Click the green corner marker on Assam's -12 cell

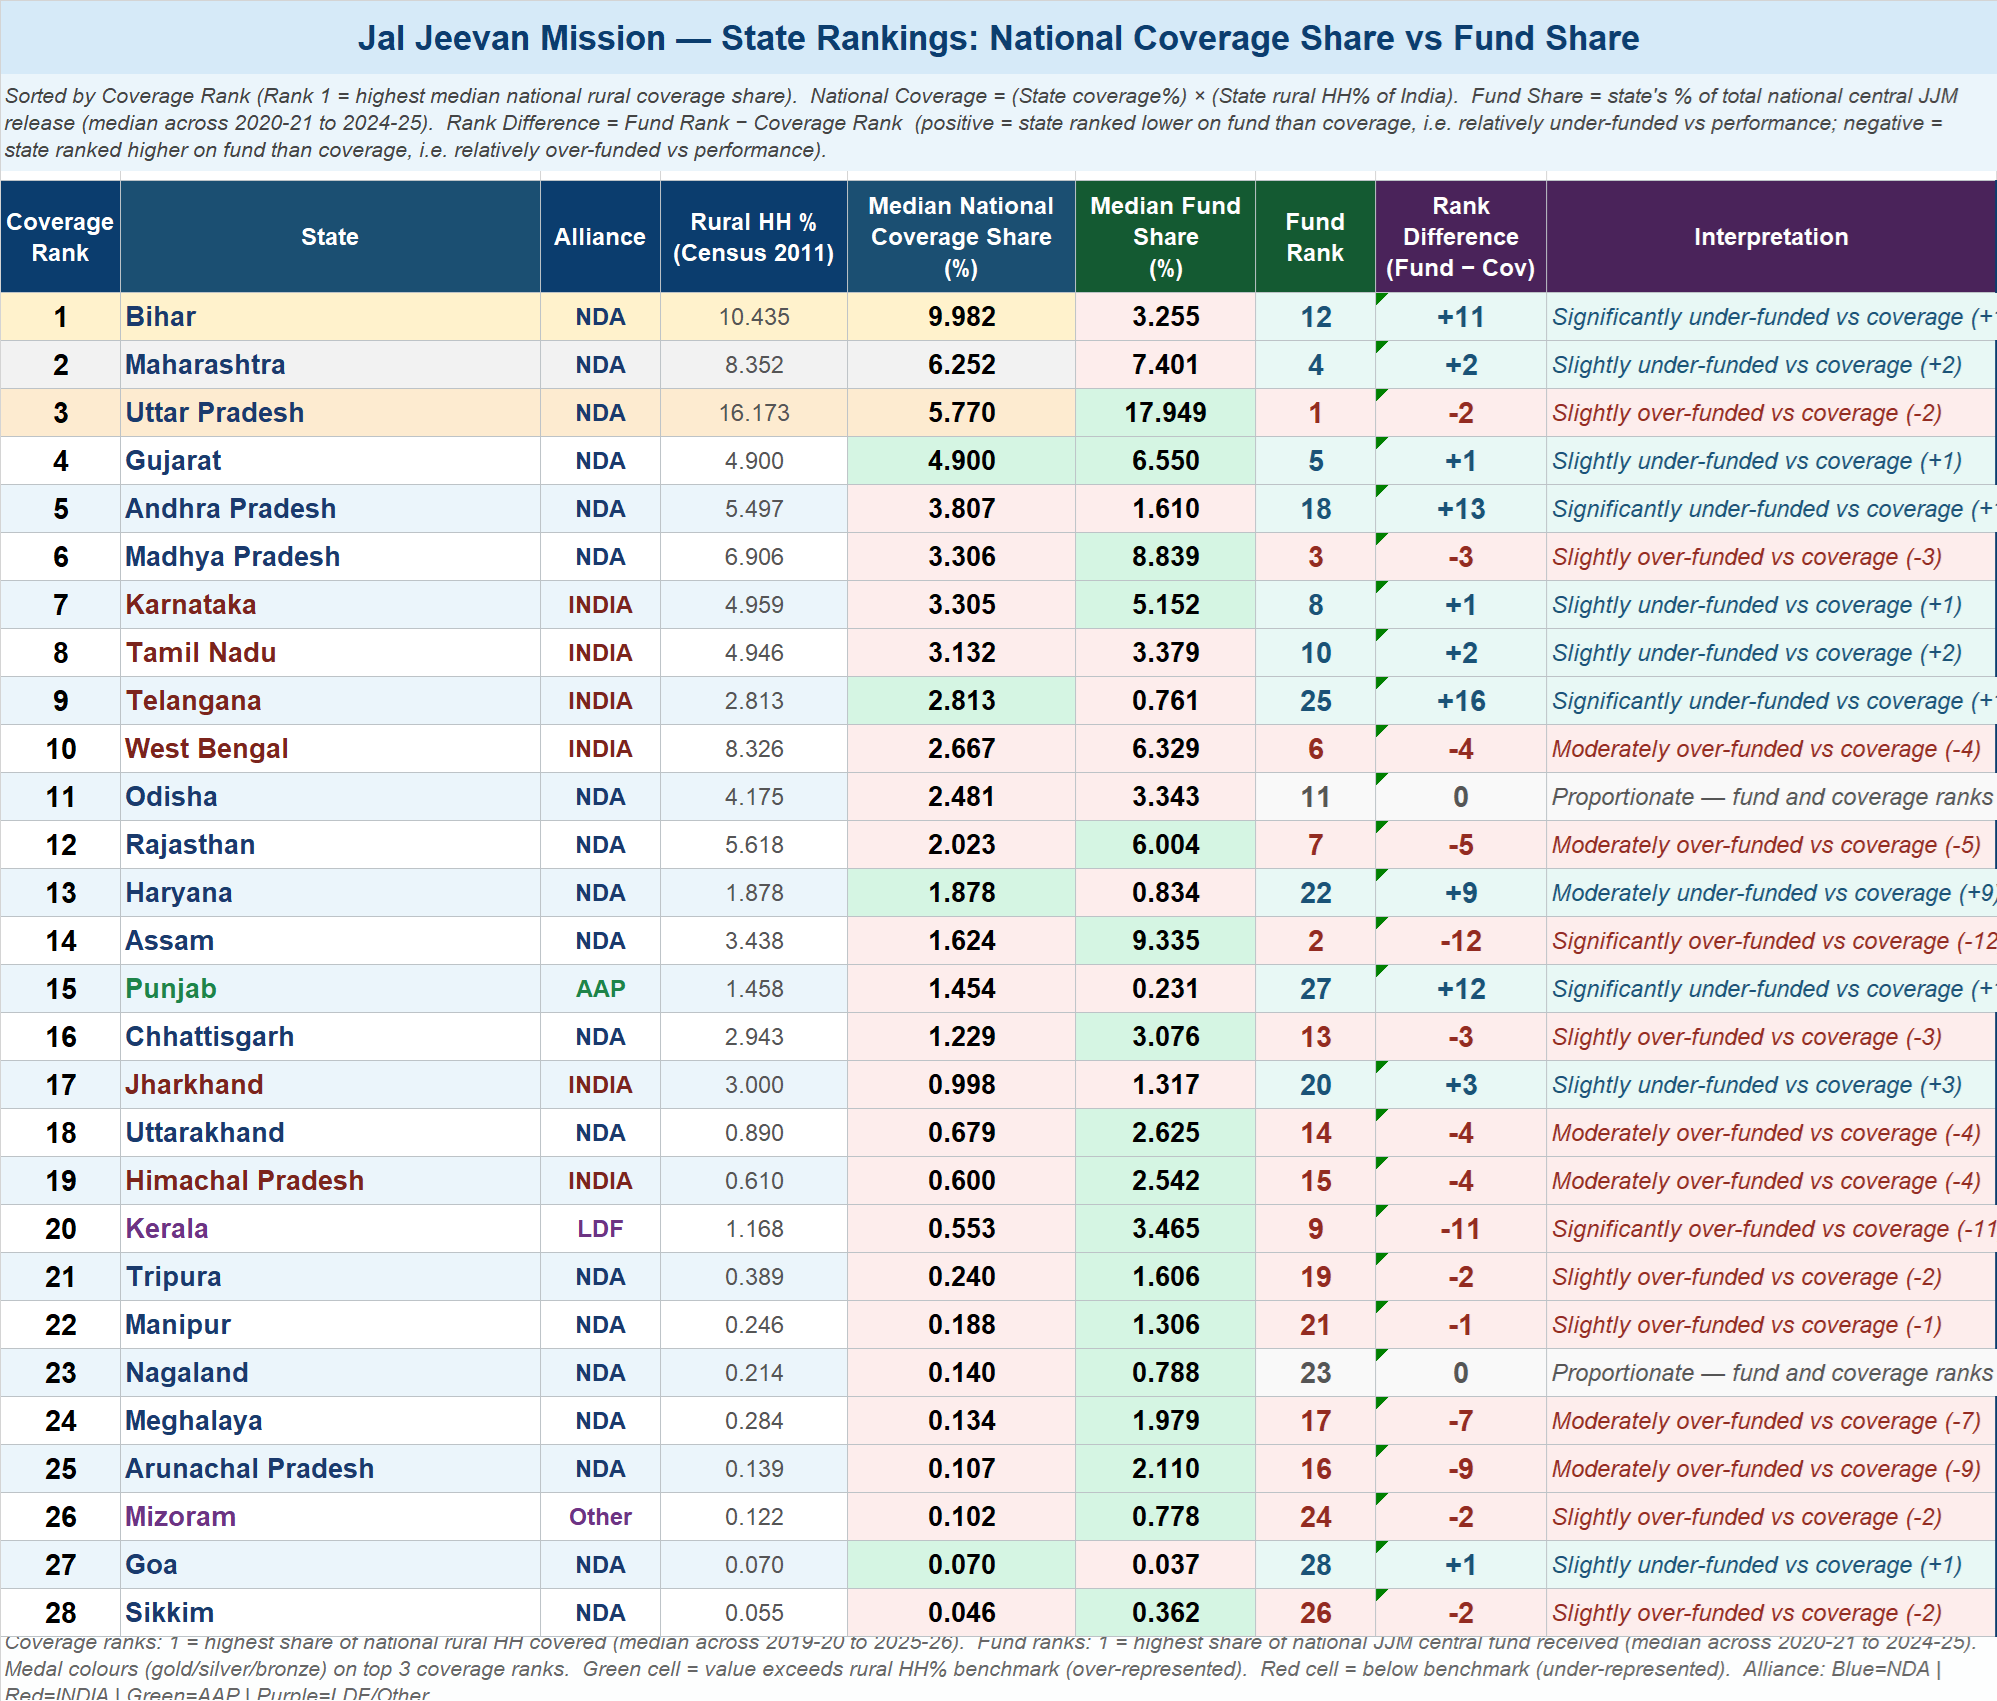(x=1381, y=922)
